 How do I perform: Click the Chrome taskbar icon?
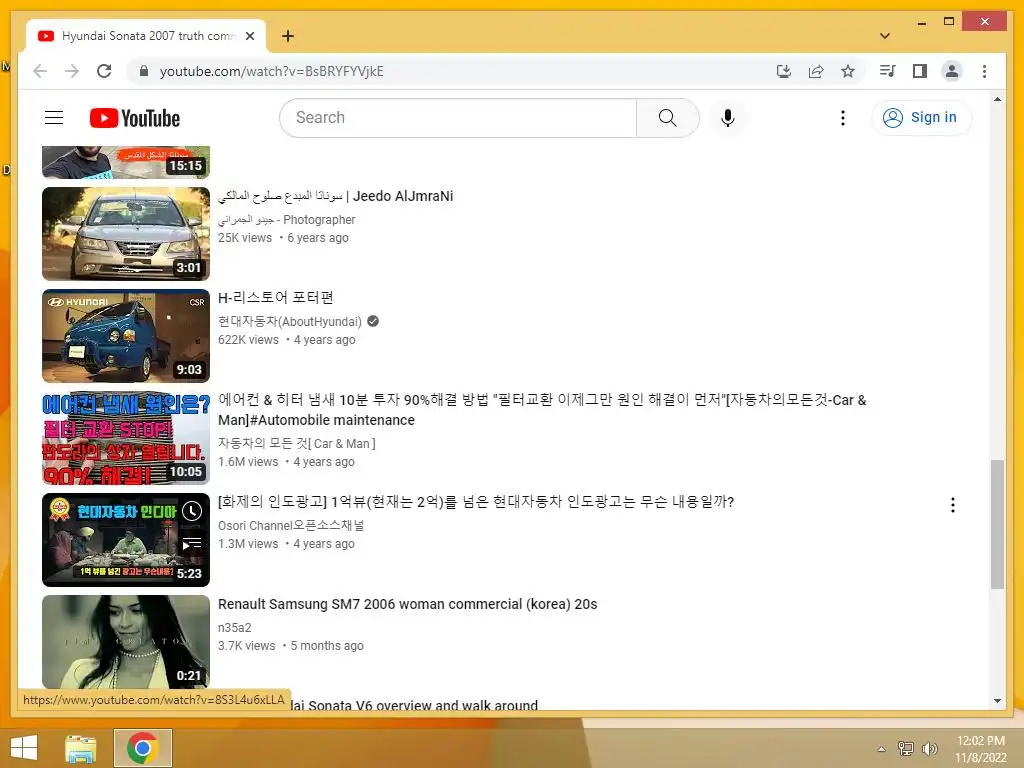pyautogui.click(x=143, y=748)
